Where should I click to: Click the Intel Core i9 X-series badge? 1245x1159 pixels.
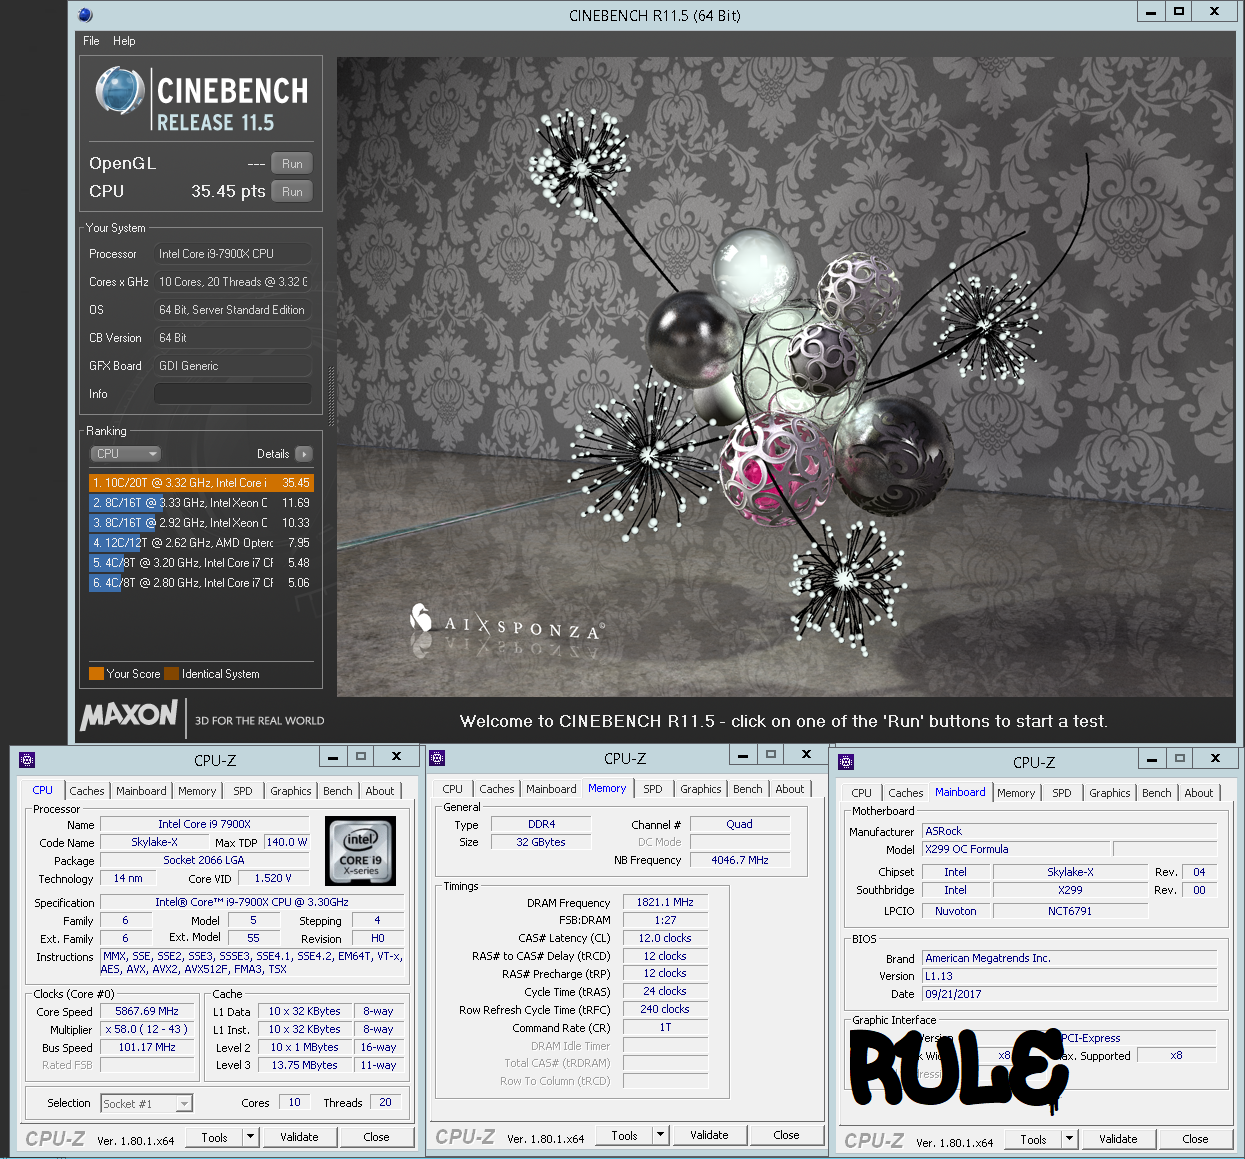pyautogui.click(x=361, y=851)
